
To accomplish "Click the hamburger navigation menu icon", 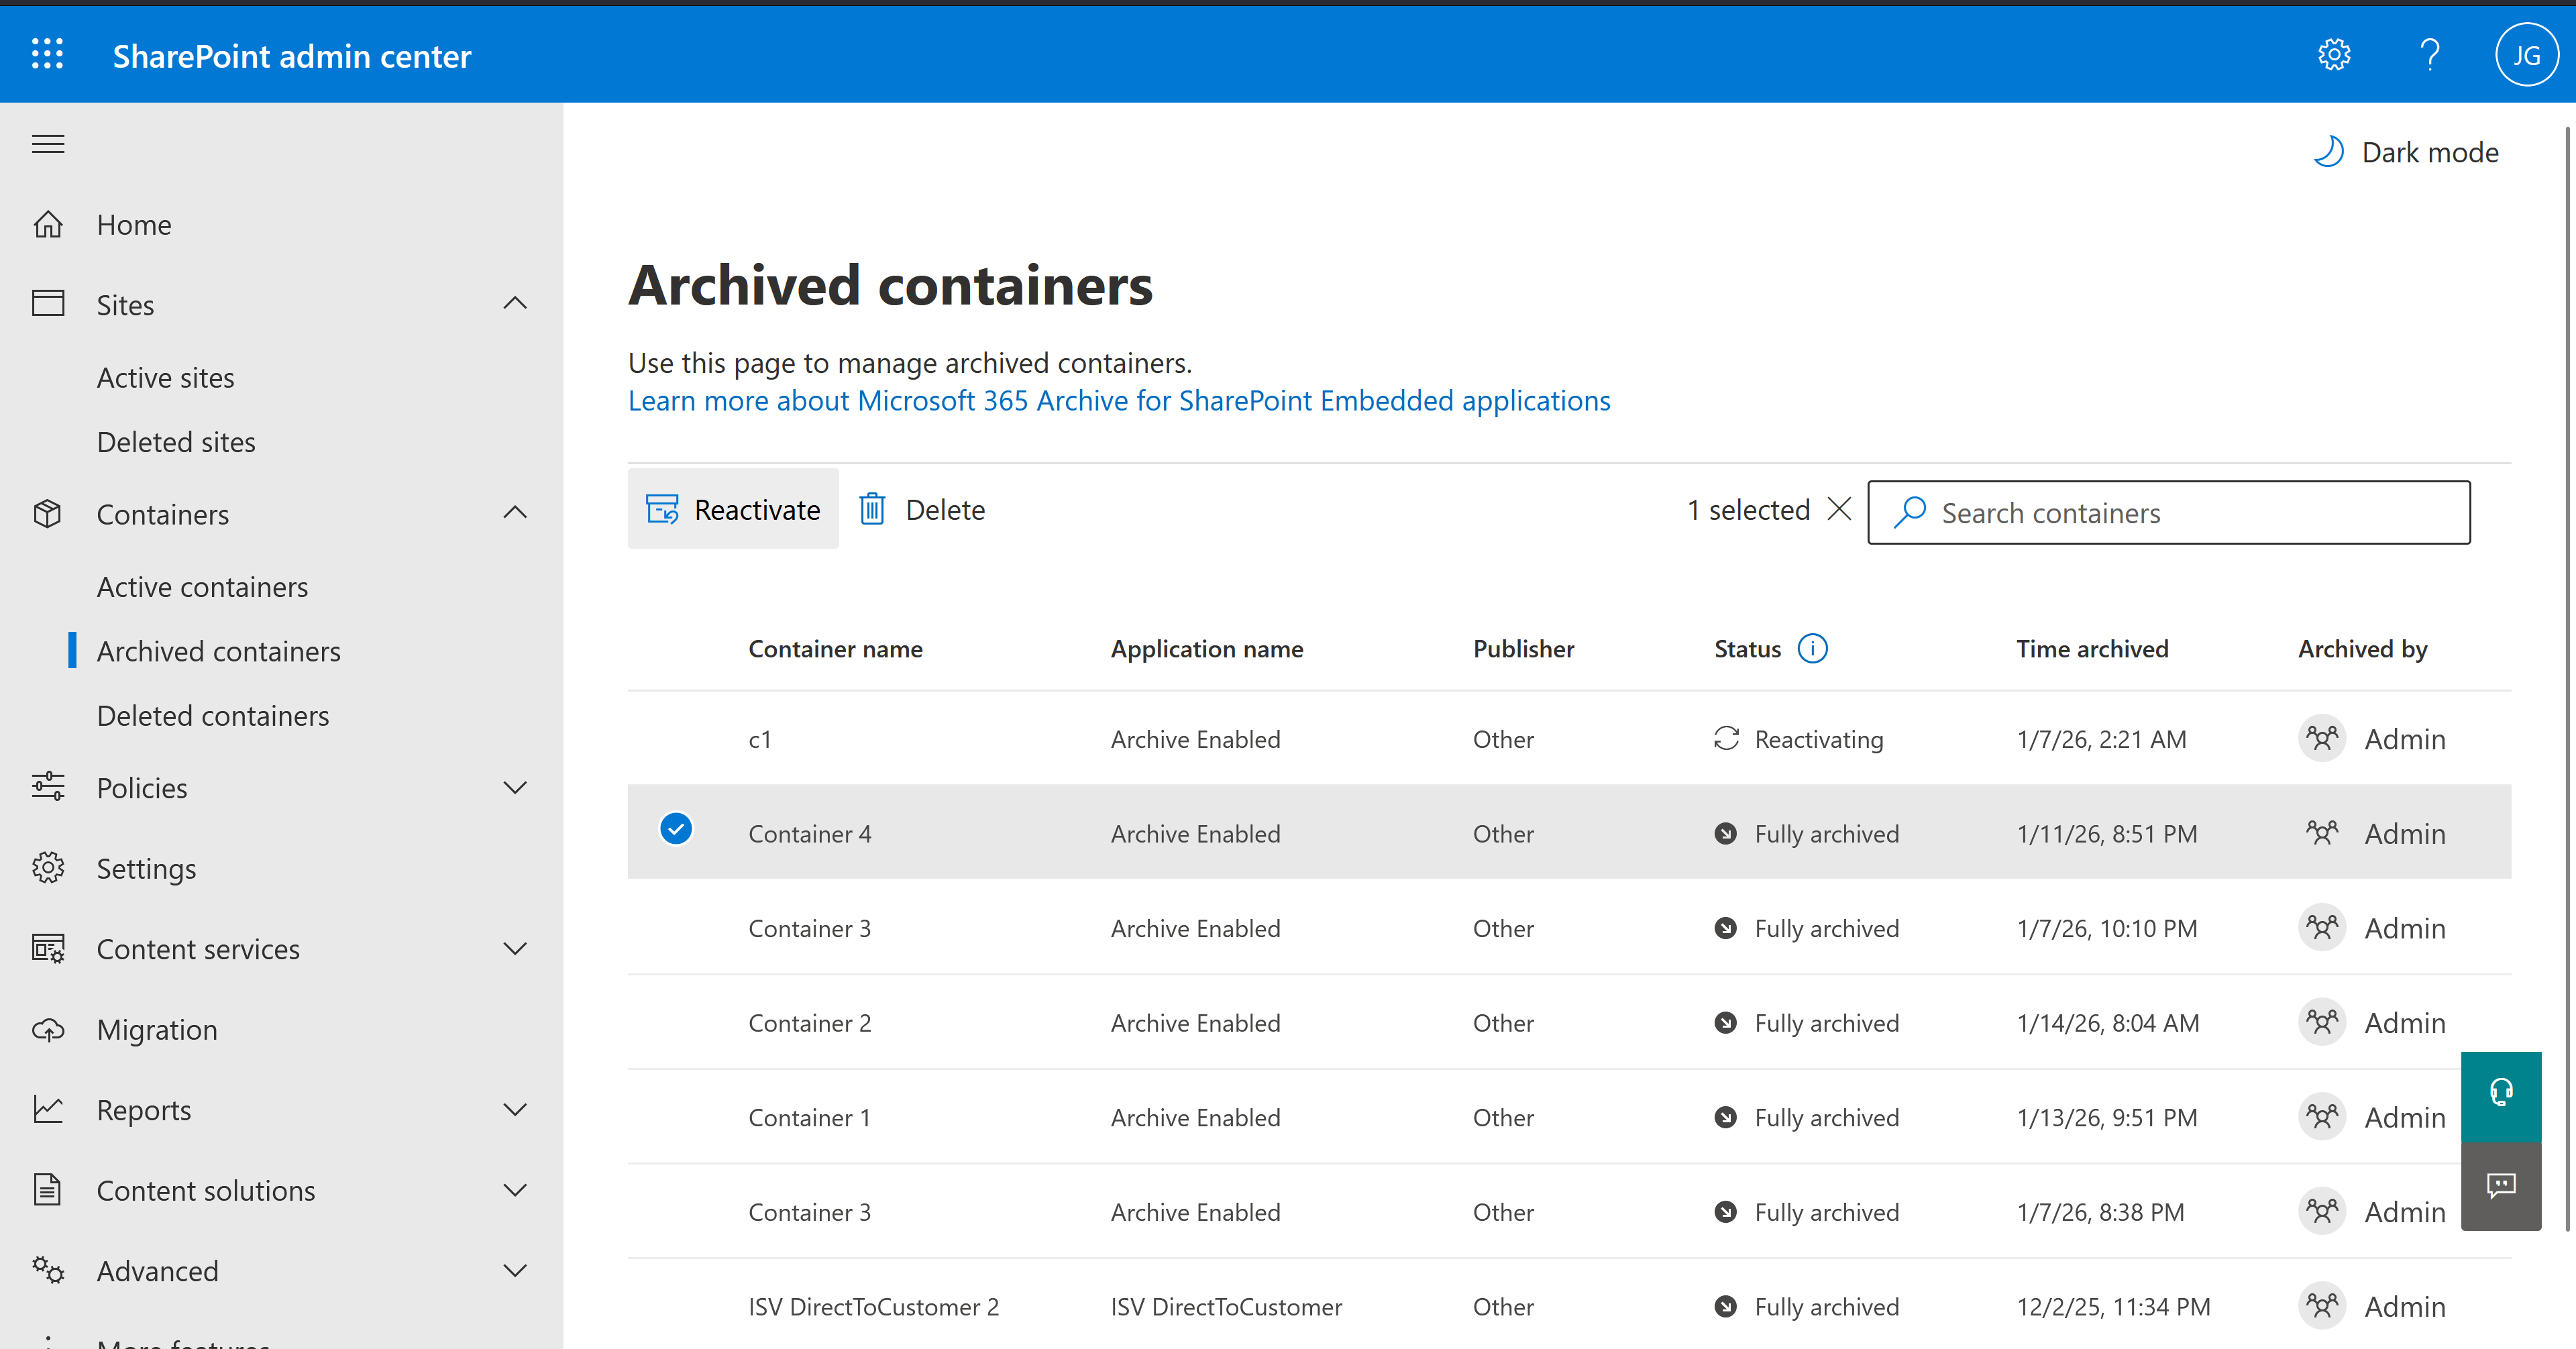I will [47, 143].
